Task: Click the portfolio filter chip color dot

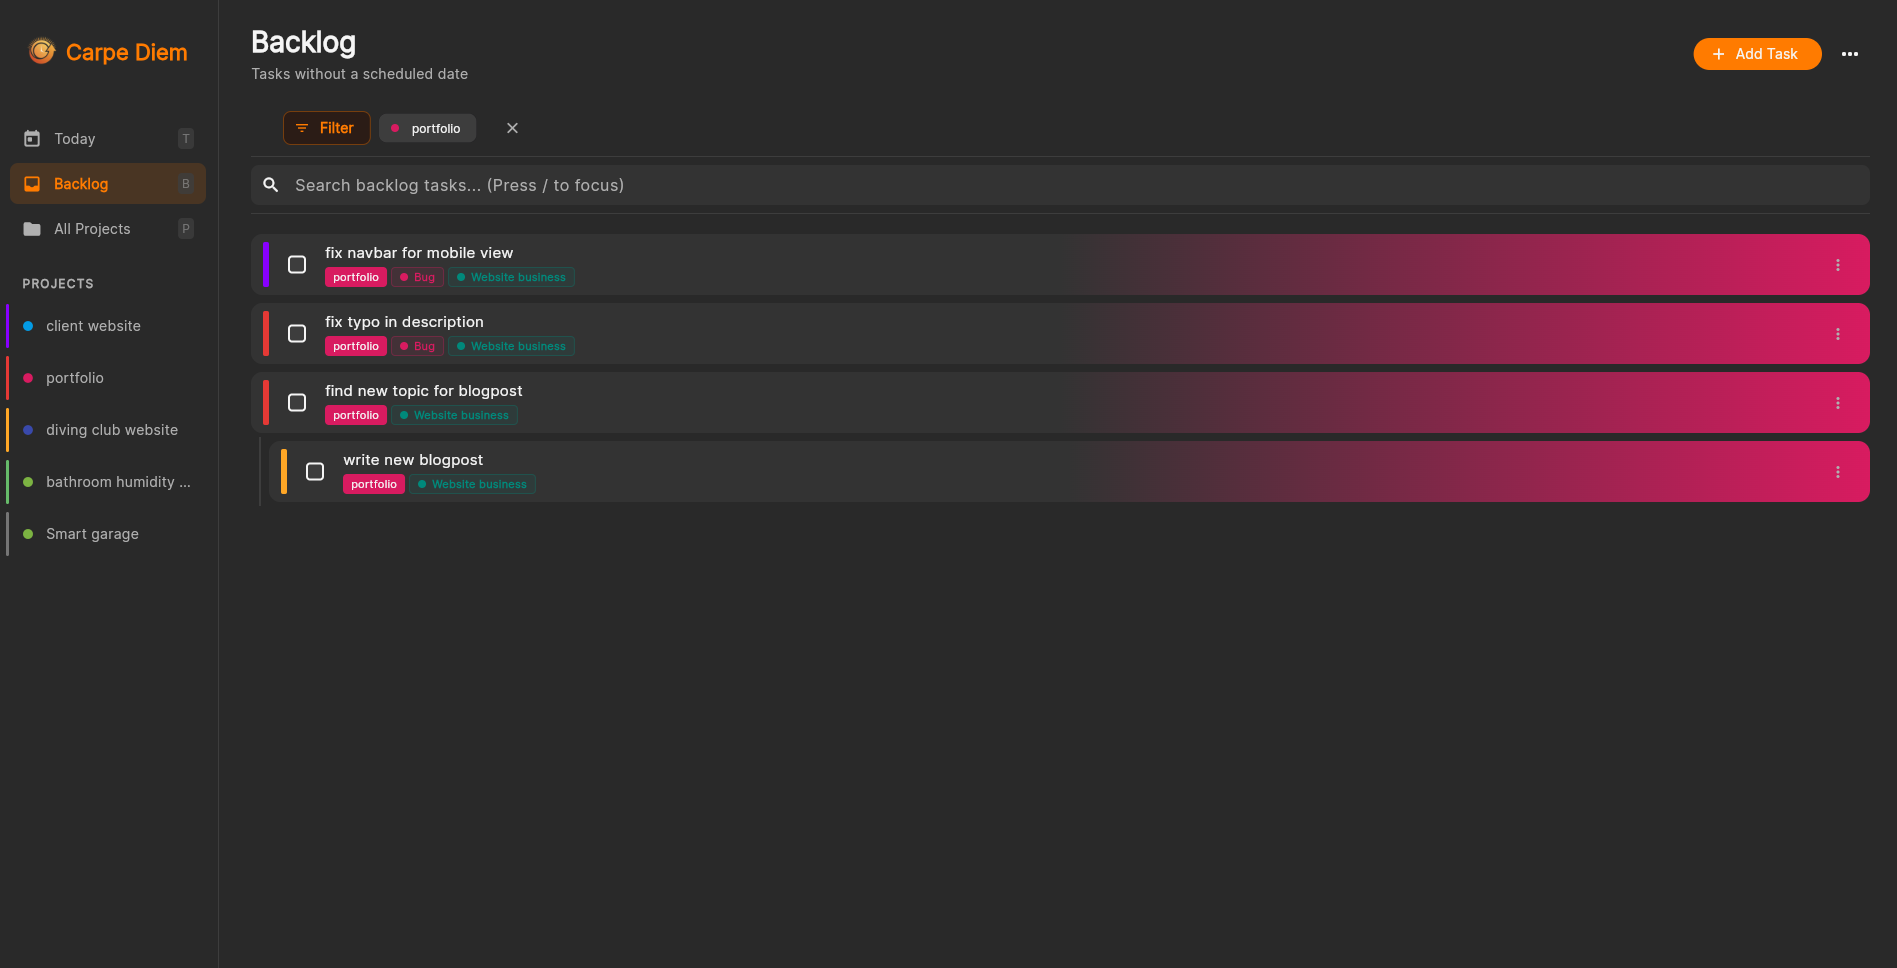Action: [x=395, y=128]
